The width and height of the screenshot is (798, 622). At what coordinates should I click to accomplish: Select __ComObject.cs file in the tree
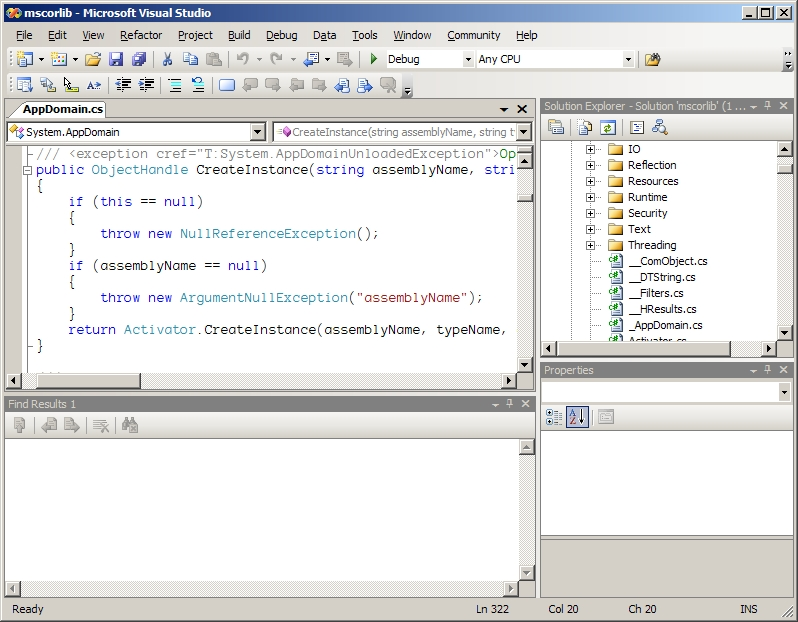click(668, 262)
